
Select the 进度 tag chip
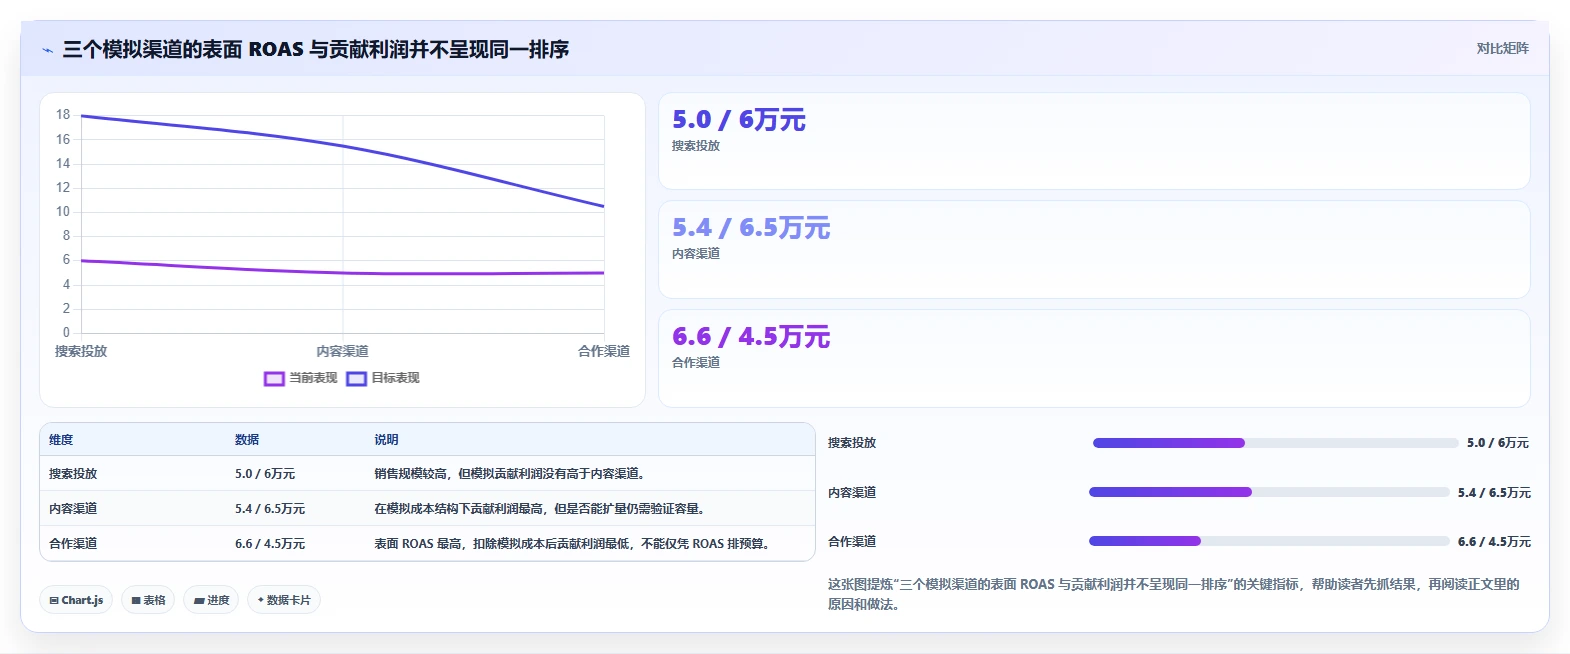click(x=211, y=600)
